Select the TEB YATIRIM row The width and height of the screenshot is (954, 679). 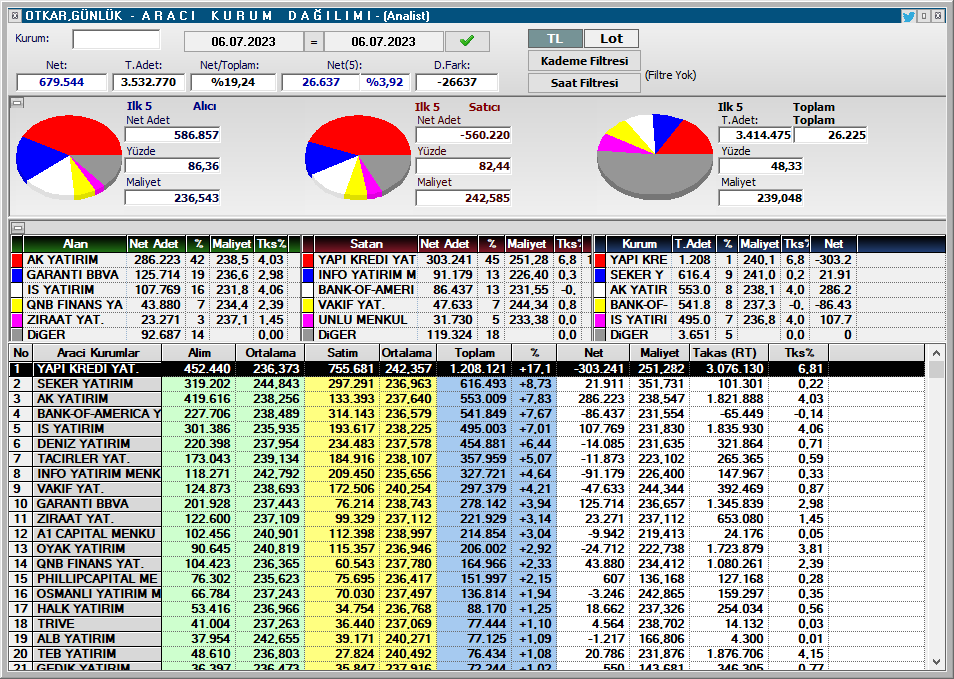pyautogui.click(x=467, y=653)
